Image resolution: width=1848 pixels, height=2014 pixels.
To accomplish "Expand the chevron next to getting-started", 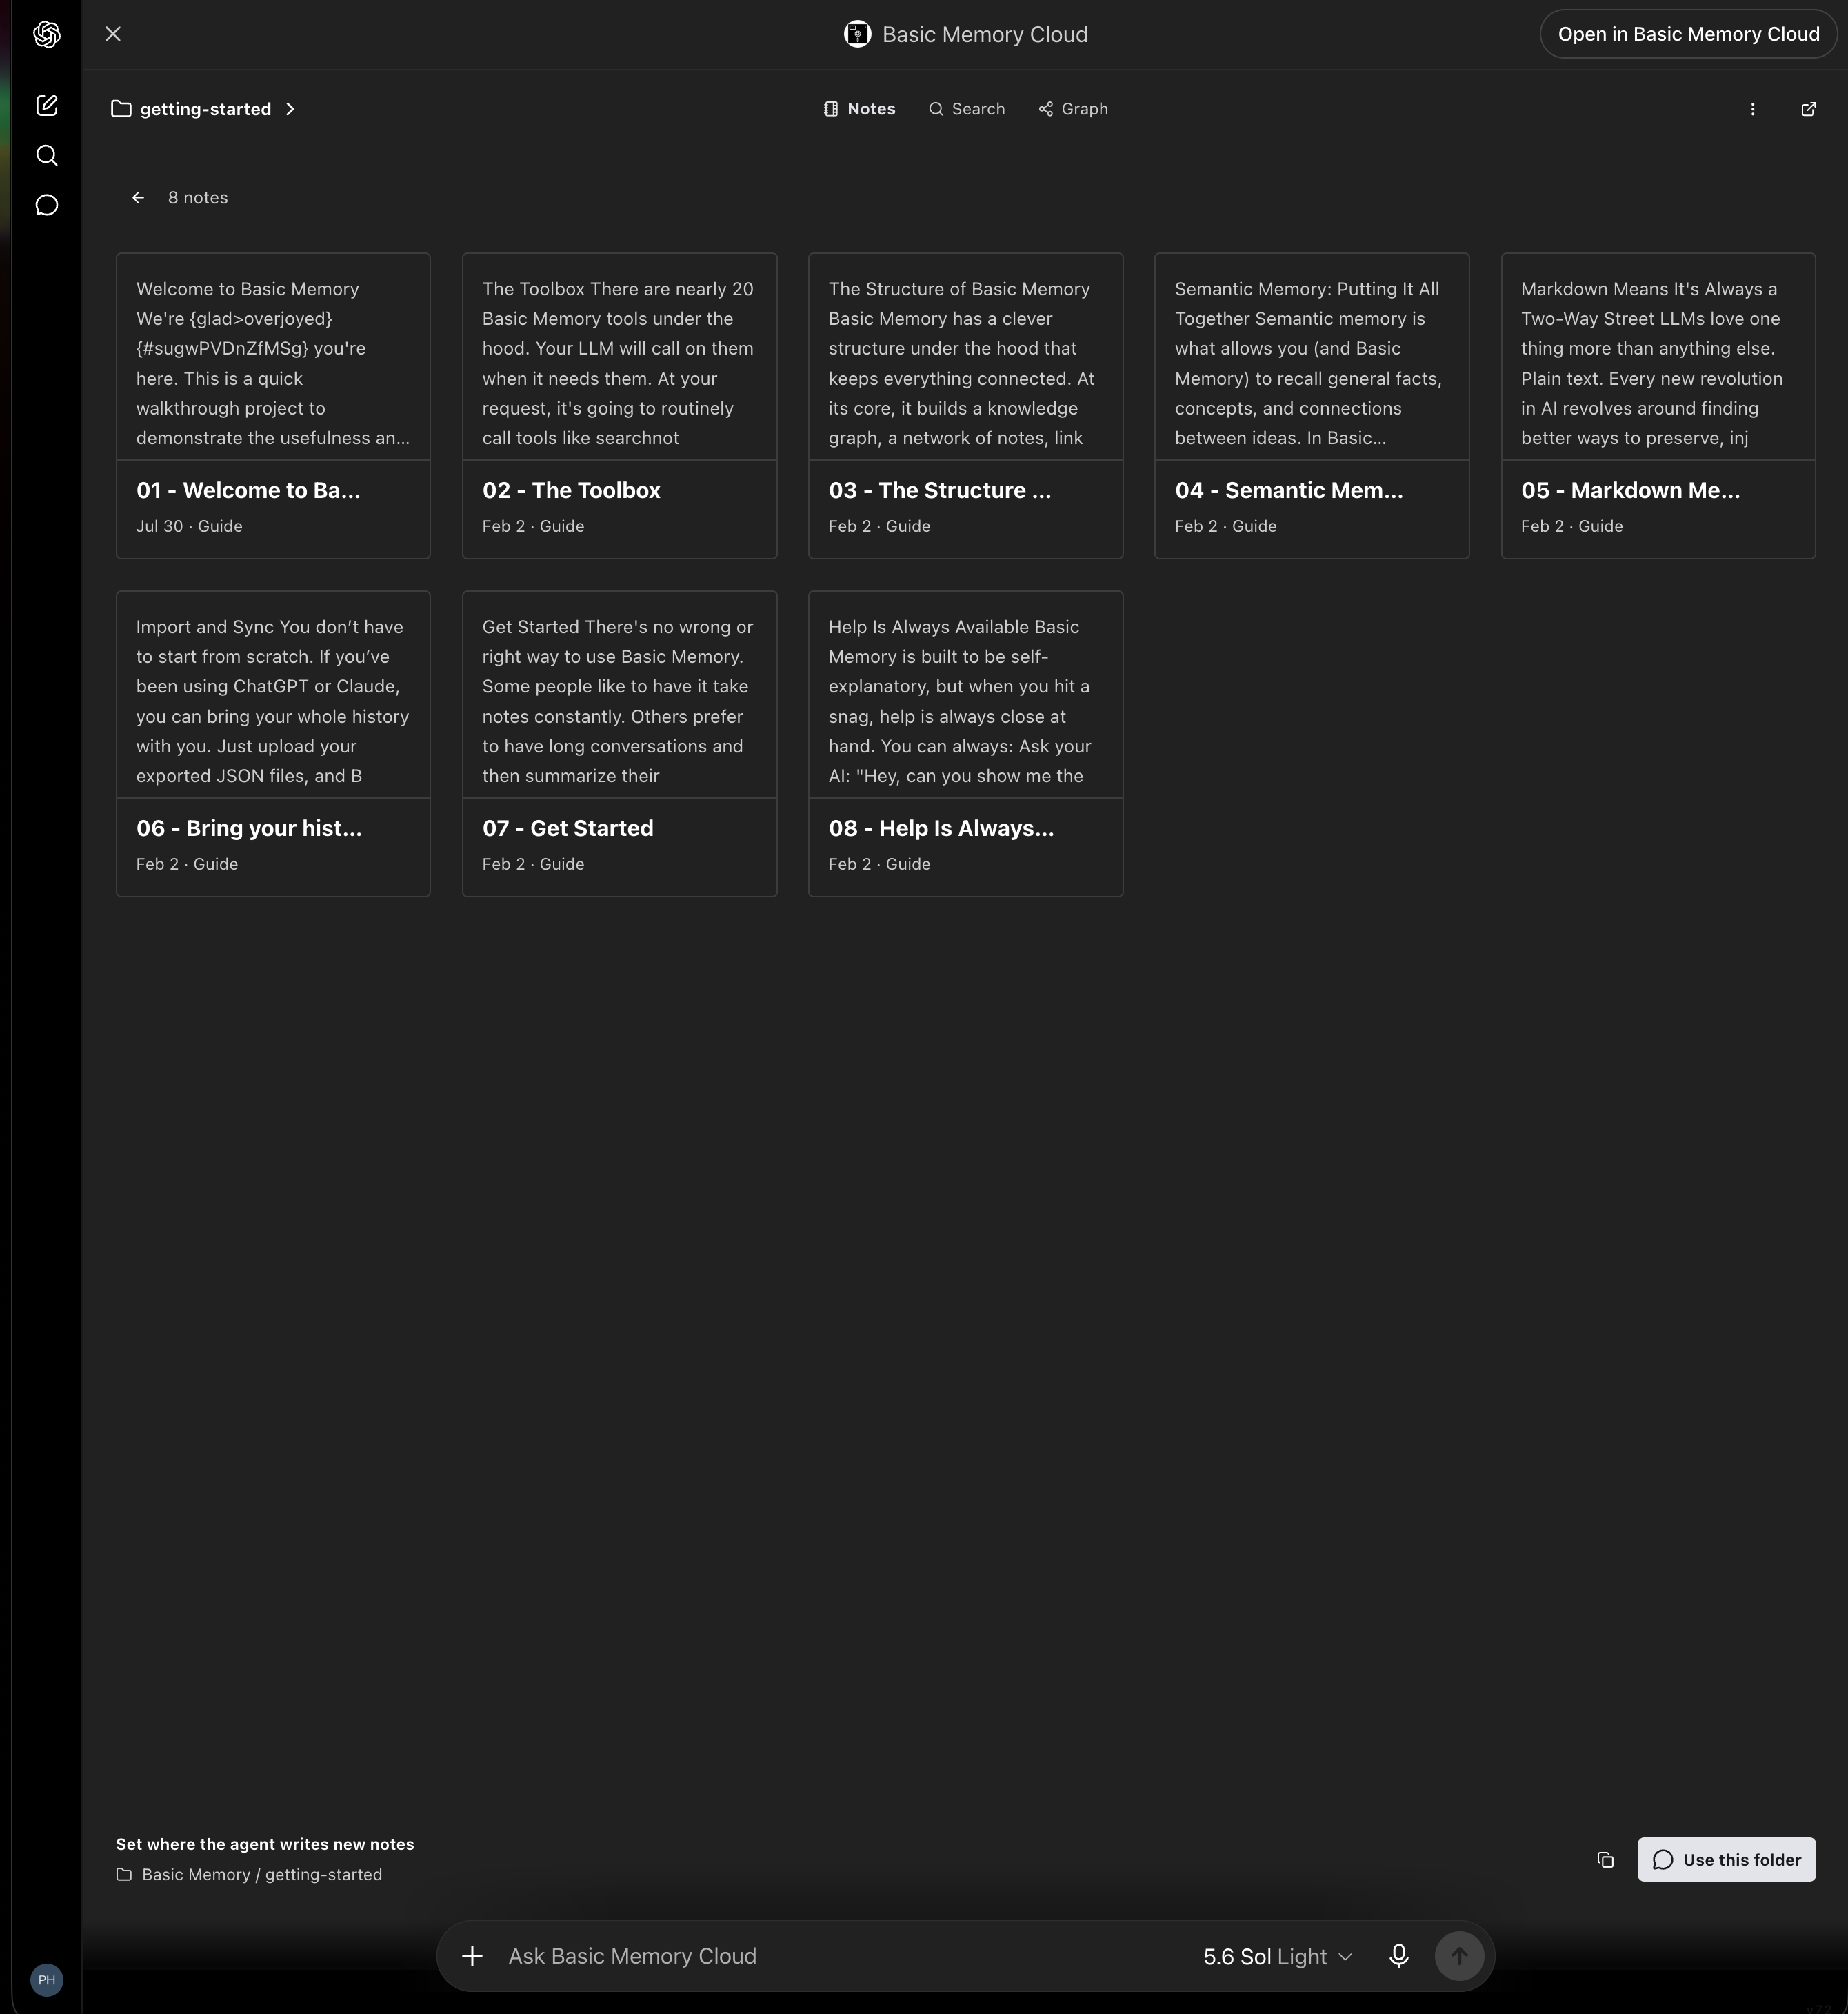I will point(290,109).
